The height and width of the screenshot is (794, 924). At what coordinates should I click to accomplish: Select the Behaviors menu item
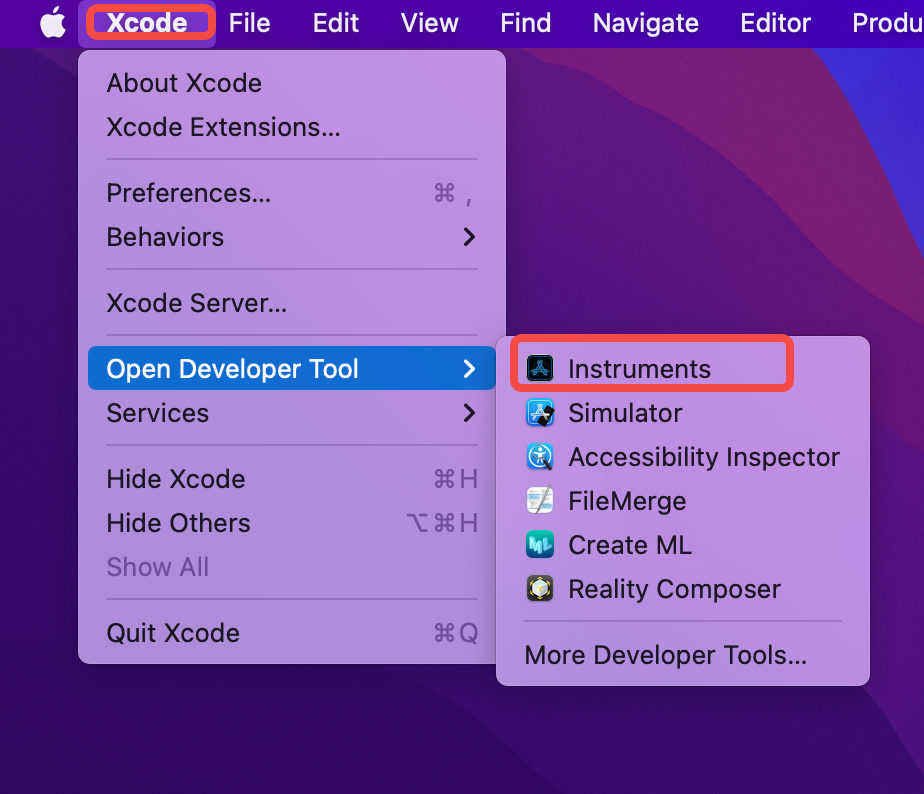[292, 237]
